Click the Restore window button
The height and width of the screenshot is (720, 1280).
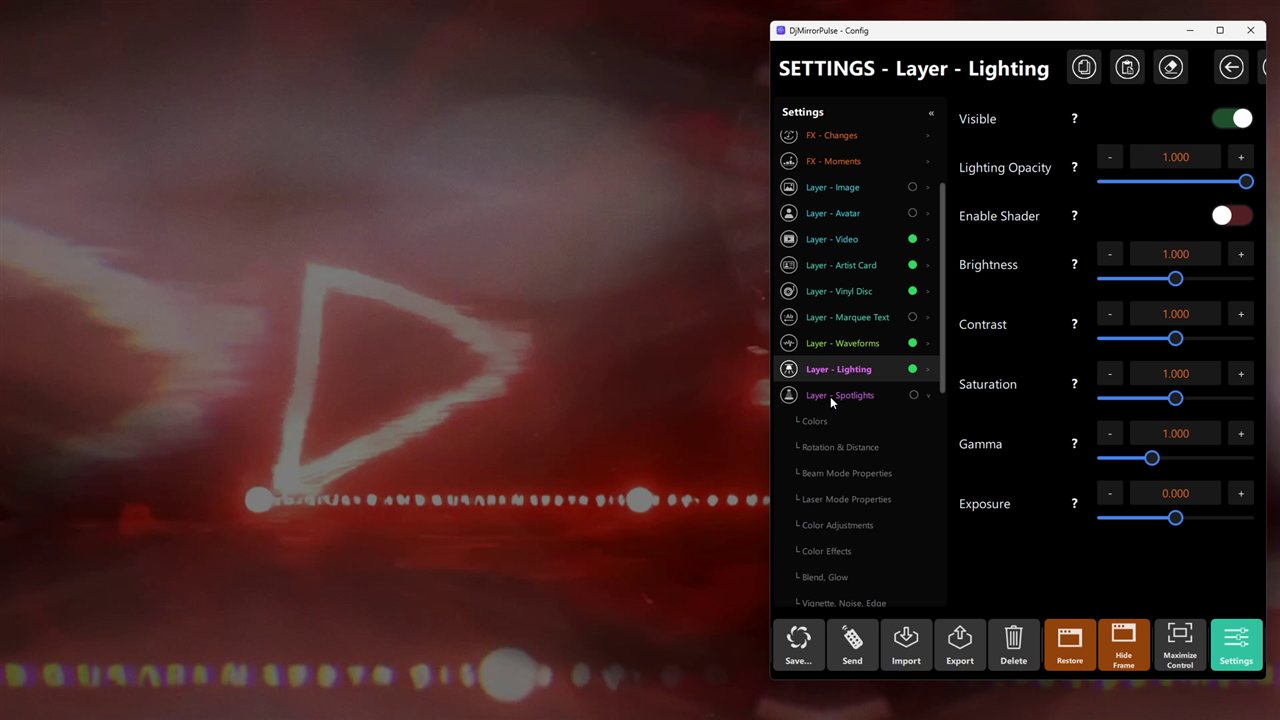point(1070,645)
